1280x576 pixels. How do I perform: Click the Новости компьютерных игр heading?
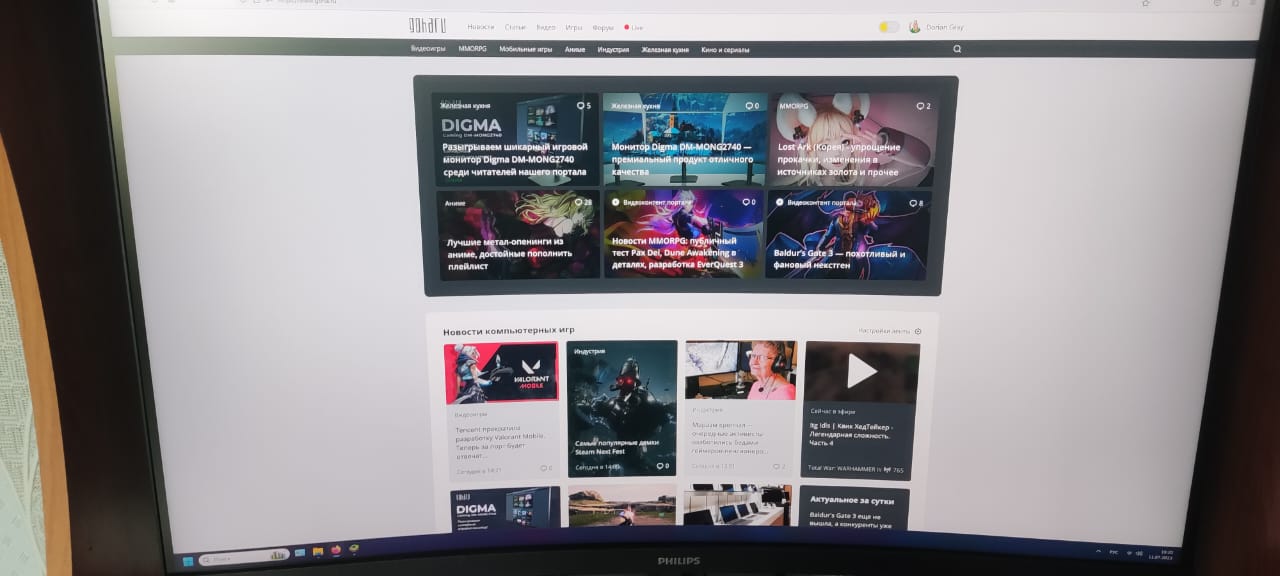click(509, 330)
